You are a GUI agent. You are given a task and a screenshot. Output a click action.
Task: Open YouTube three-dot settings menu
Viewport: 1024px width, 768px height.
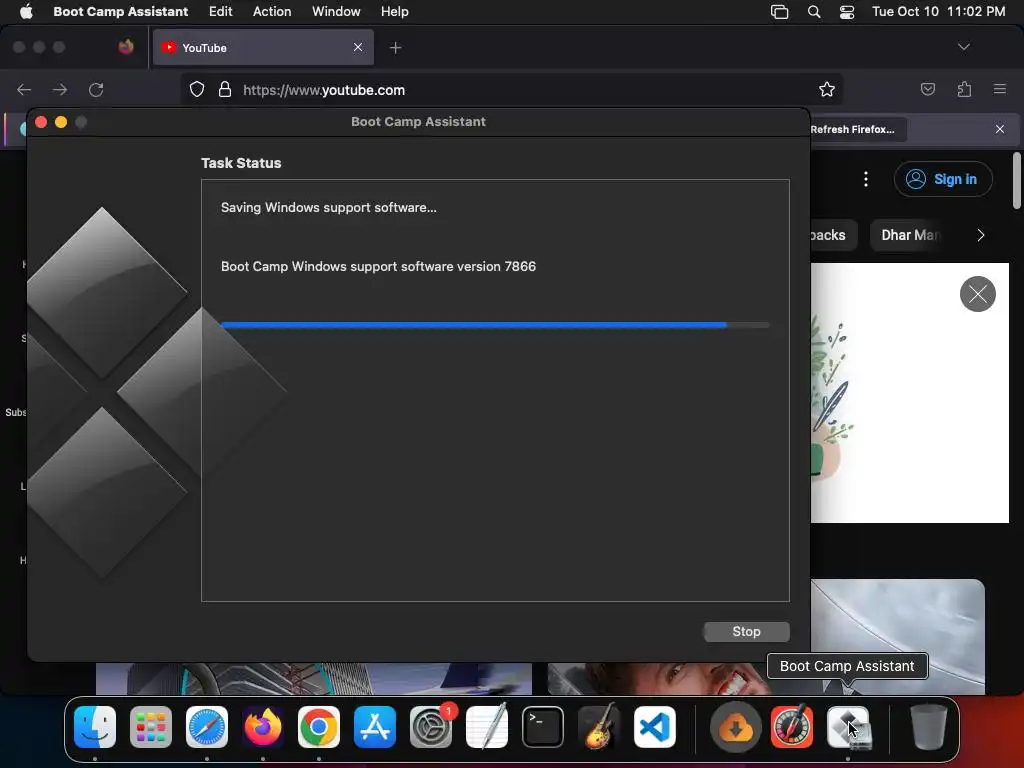pyautogui.click(x=866, y=179)
